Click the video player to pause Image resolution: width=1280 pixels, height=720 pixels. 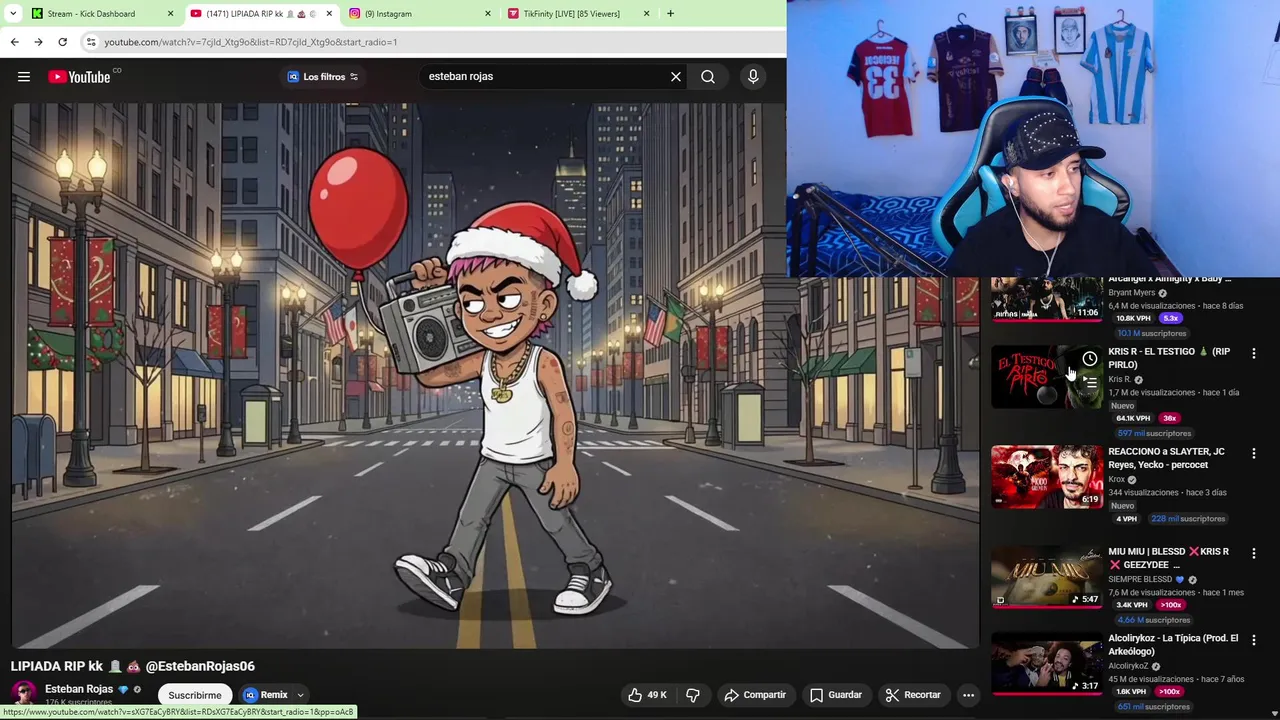496,375
